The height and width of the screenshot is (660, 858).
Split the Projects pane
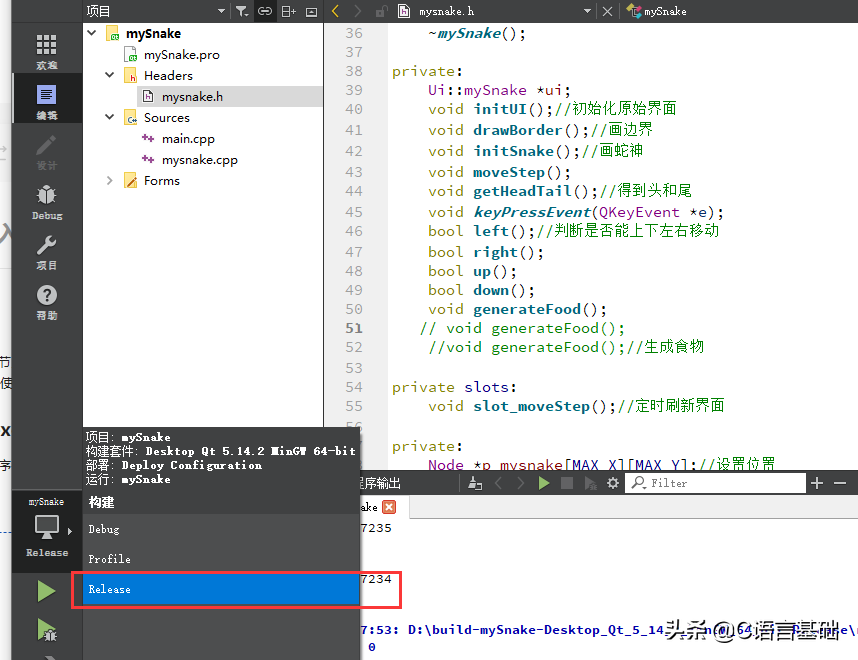point(288,11)
